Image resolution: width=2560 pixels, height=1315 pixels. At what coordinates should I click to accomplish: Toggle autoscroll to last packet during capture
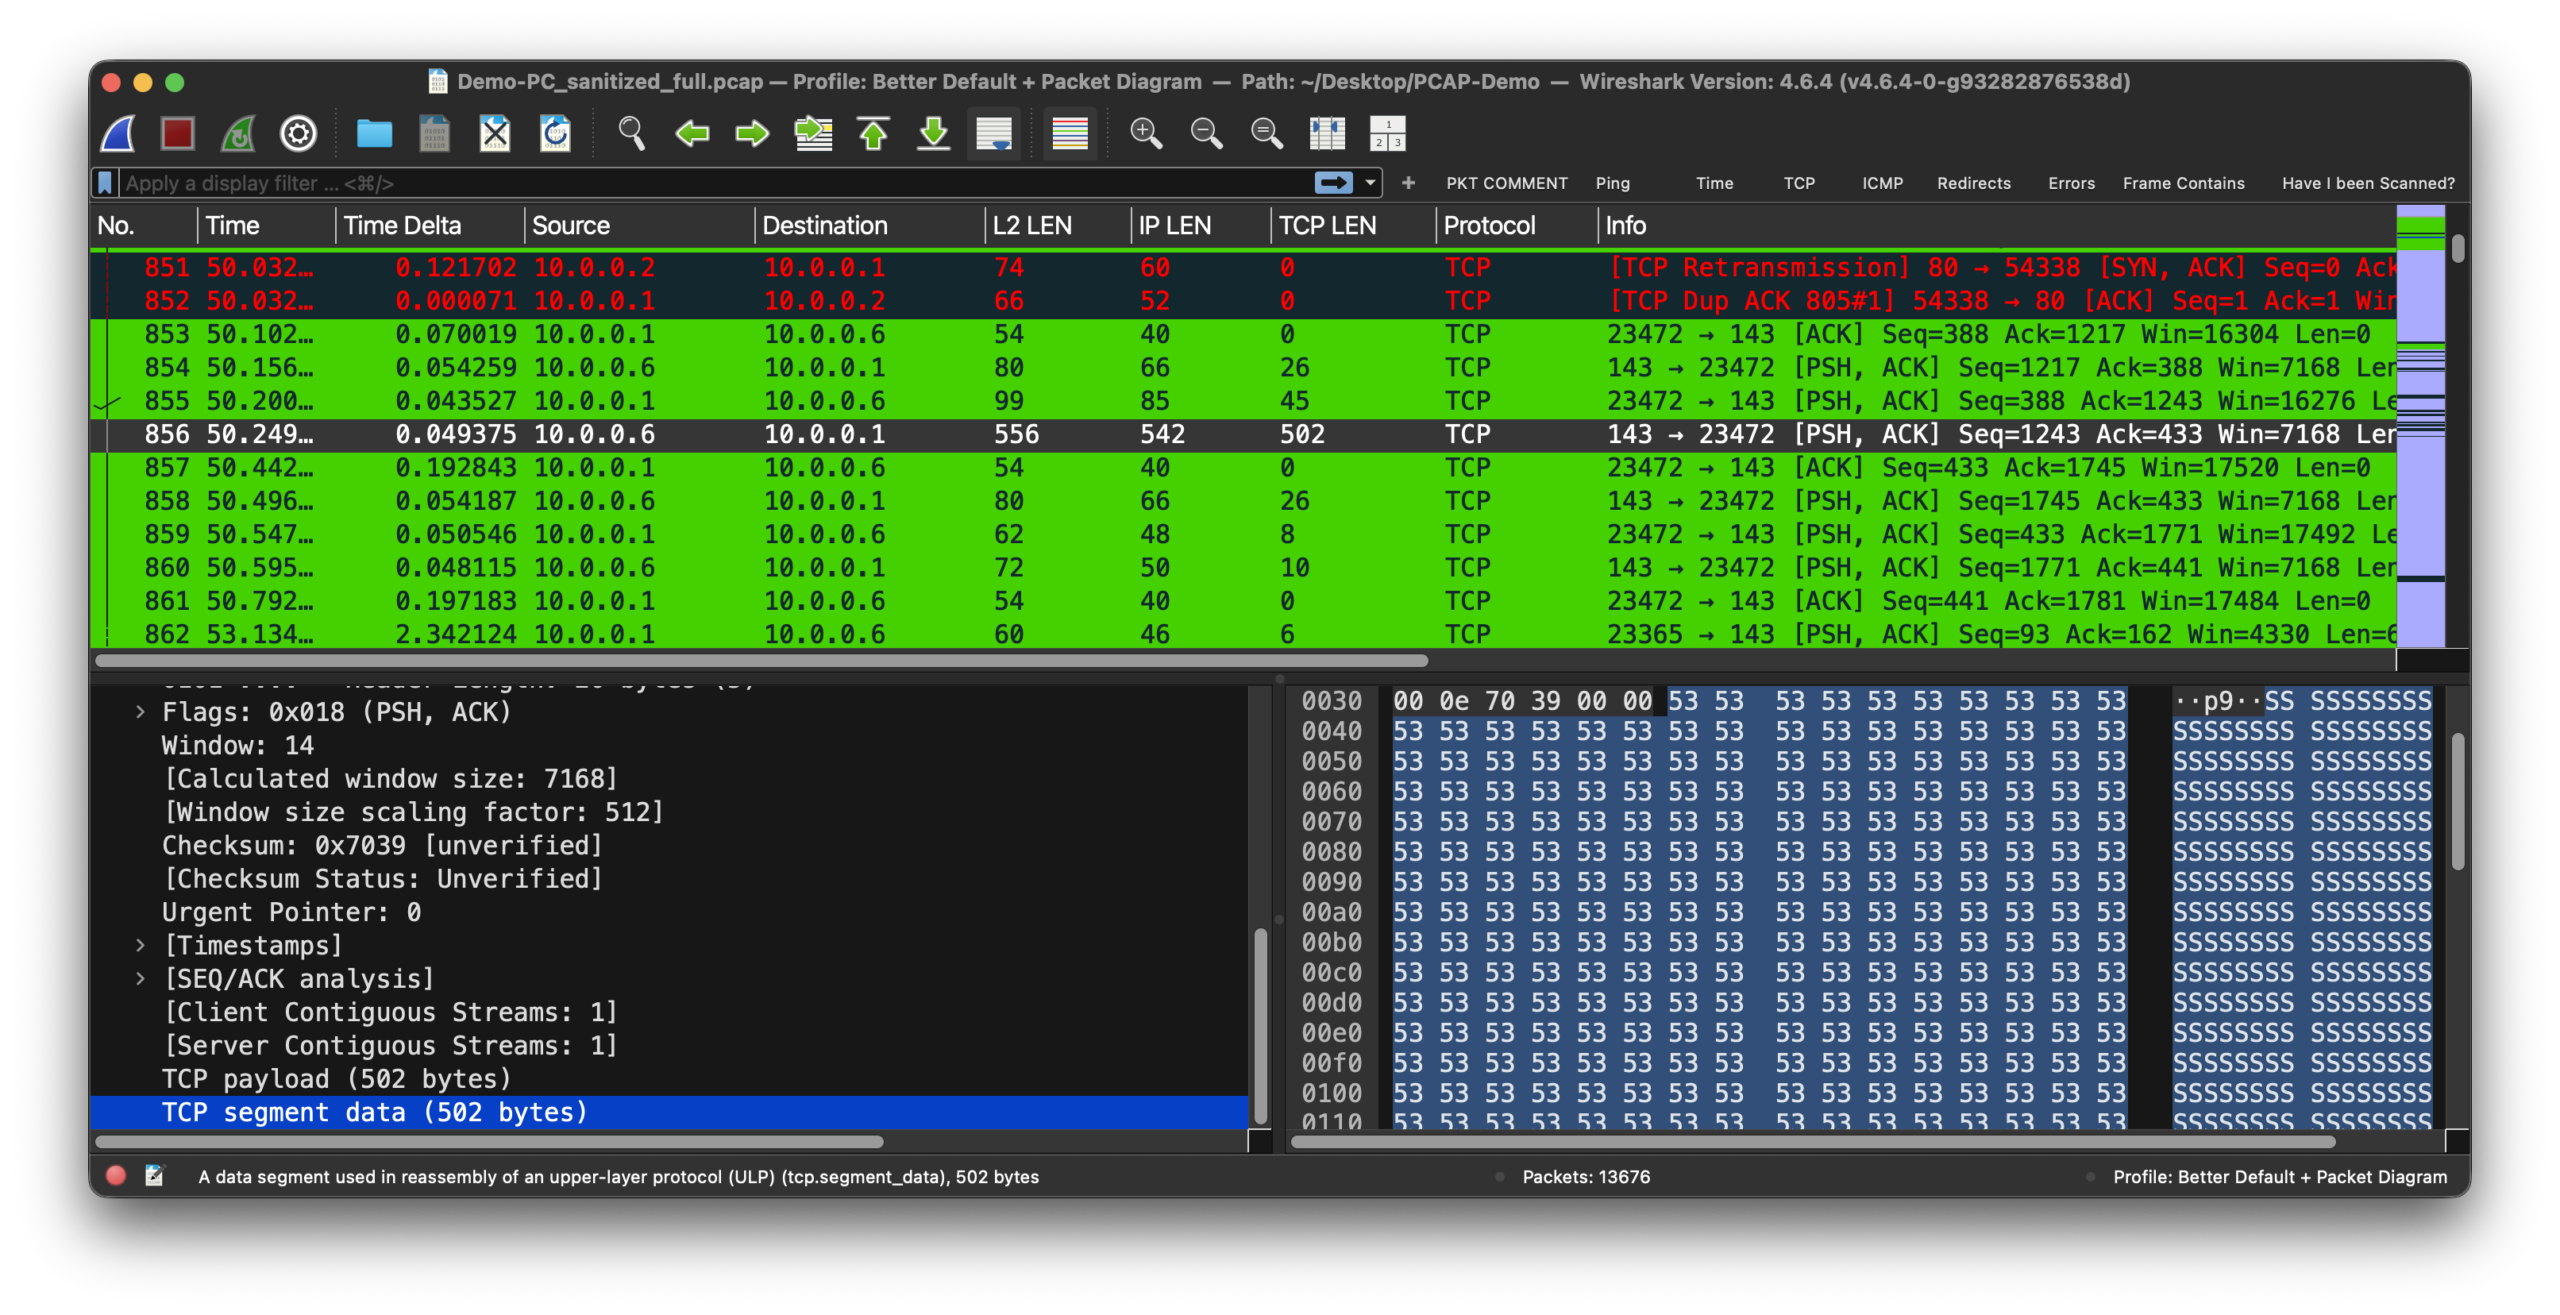(x=994, y=133)
